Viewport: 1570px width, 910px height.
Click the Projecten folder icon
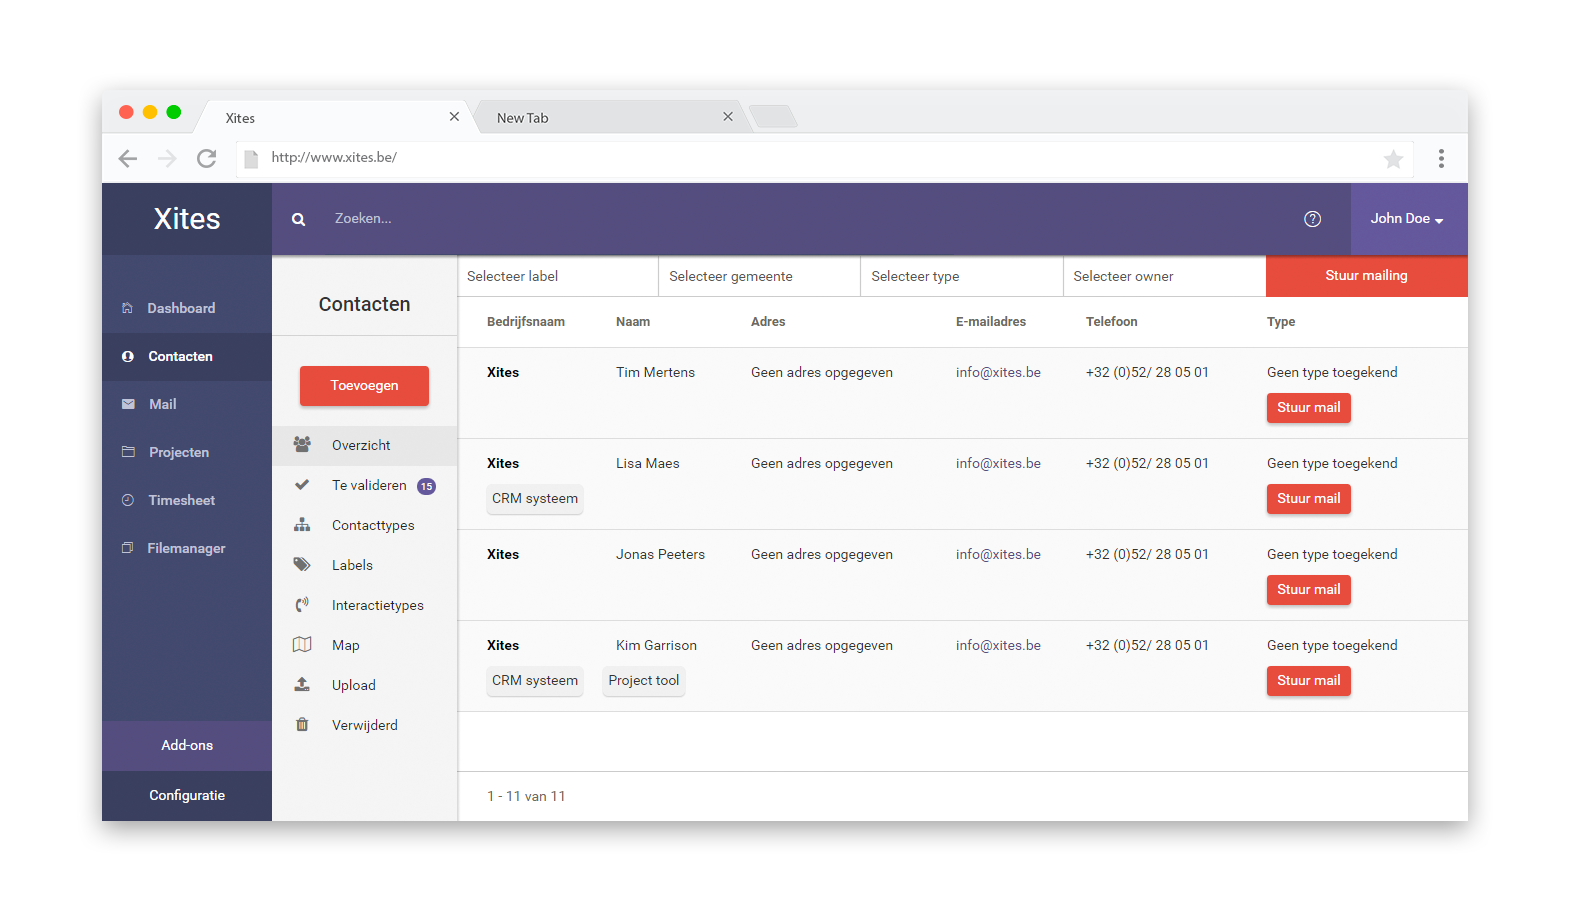[x=128, y=452]
